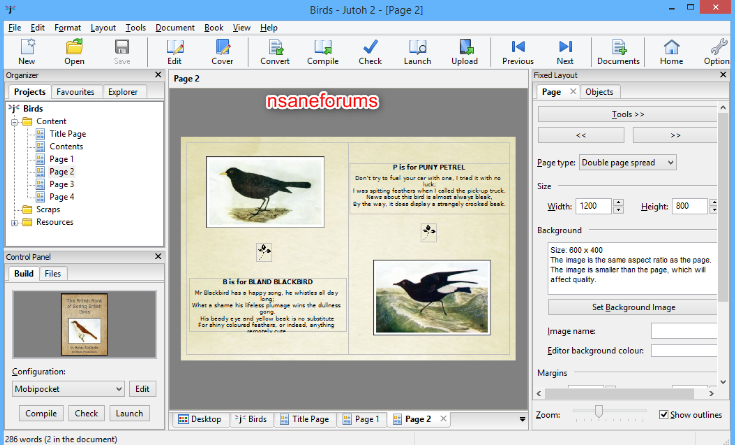Expand the Tools >> button
The width and height of the screenshot is (735, 445).
(x=628, y=114)
